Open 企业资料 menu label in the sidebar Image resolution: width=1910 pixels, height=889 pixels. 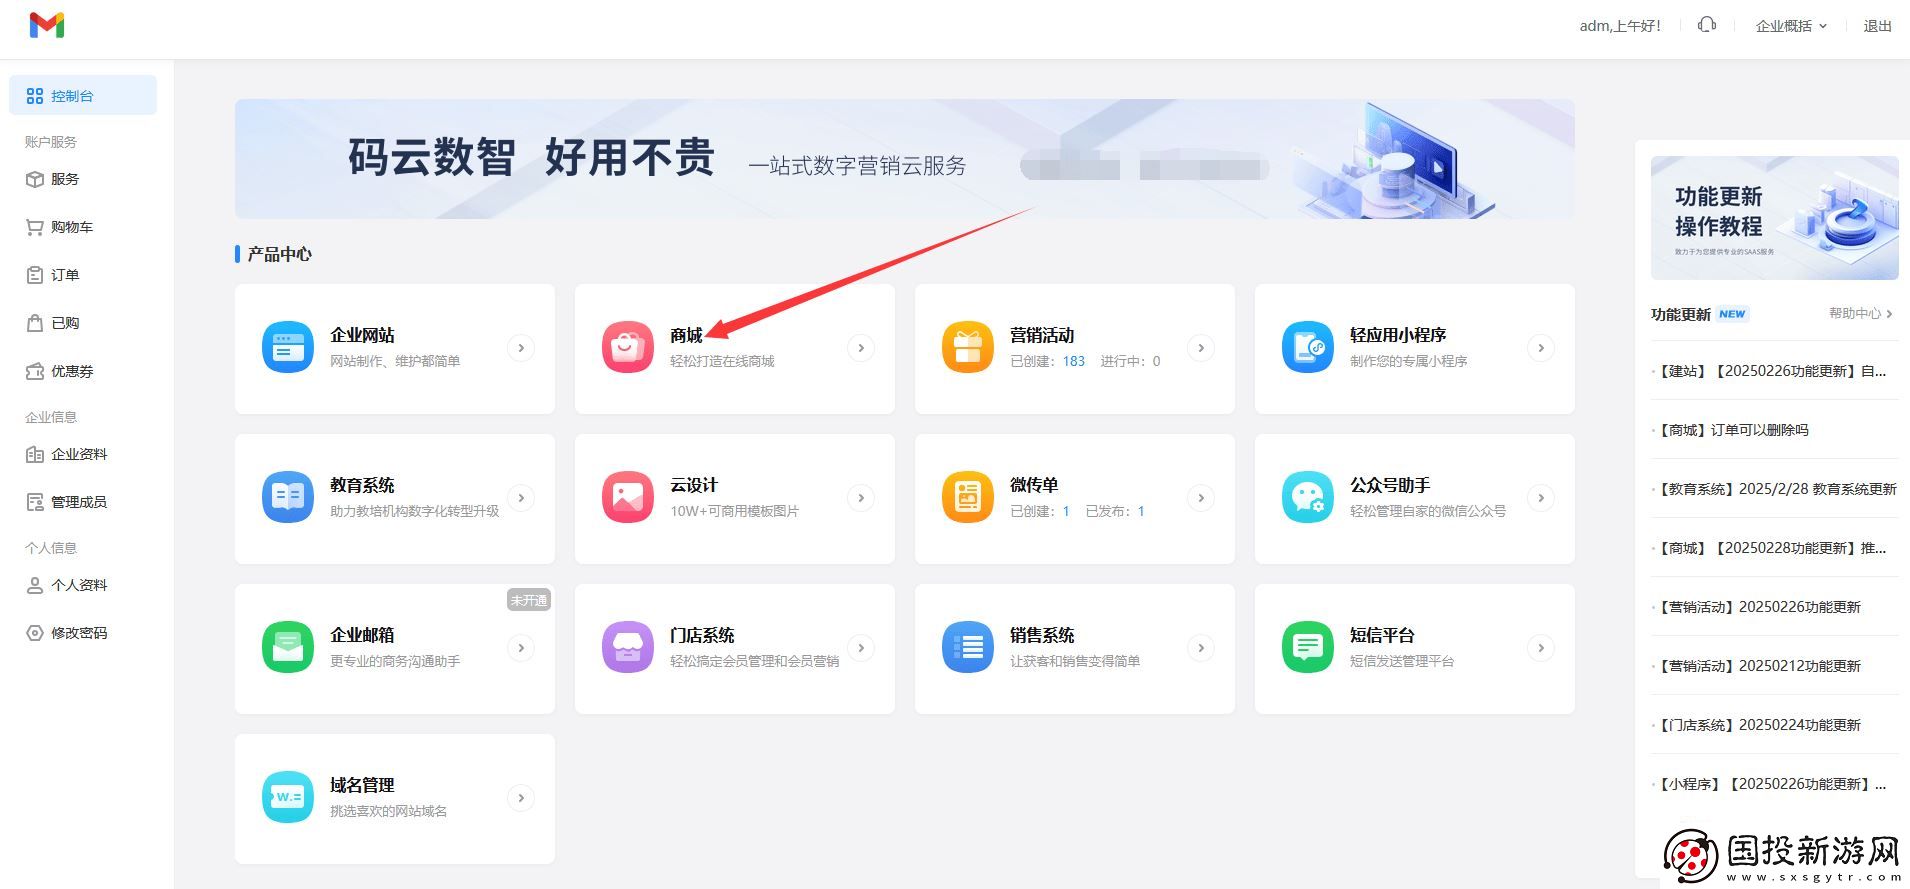[x=79, y=454]
